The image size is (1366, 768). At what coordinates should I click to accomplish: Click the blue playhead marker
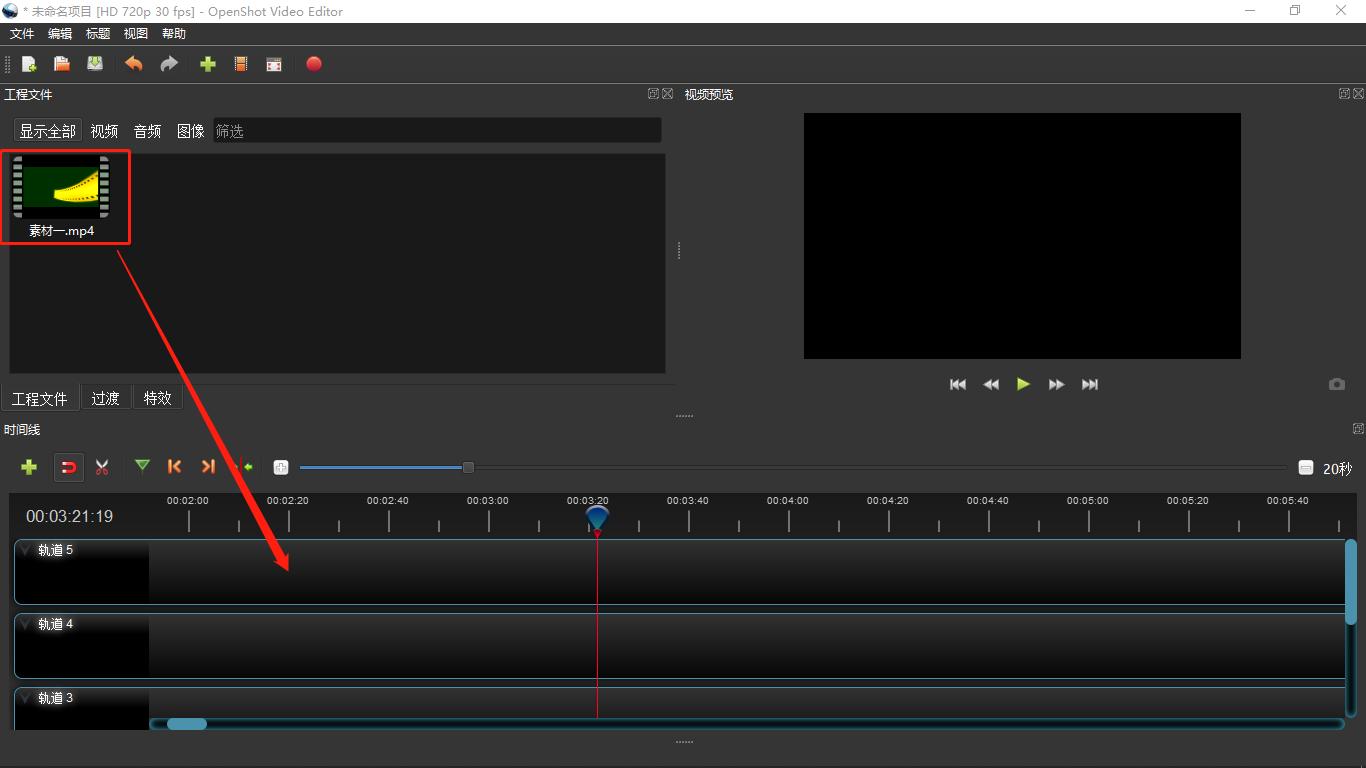597,518
